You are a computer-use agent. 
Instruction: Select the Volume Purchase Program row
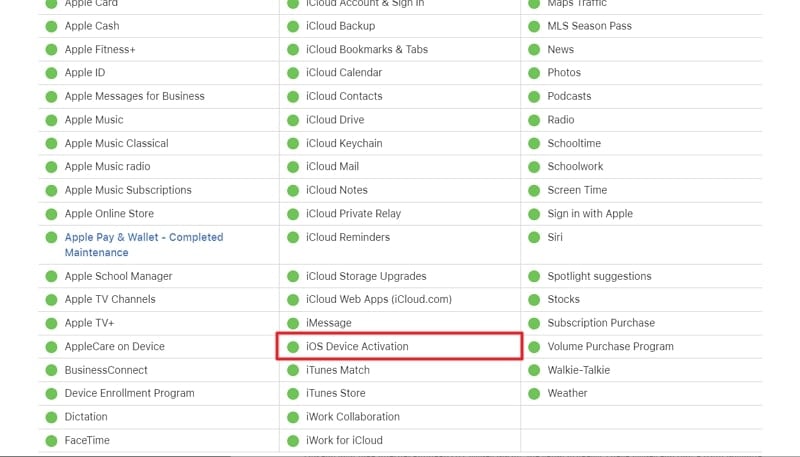pos(610,347)
